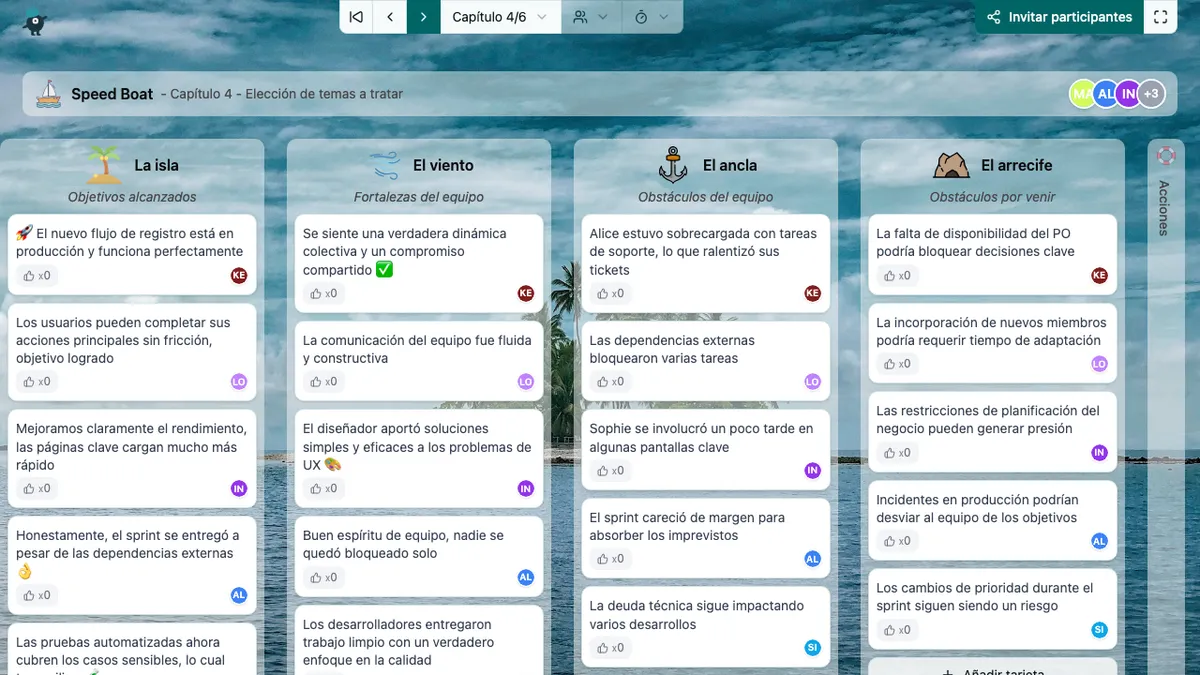Screen dimensions: 1200x675
Task: Click the anchor icon on El ancla column
Action: coord(673,164)
